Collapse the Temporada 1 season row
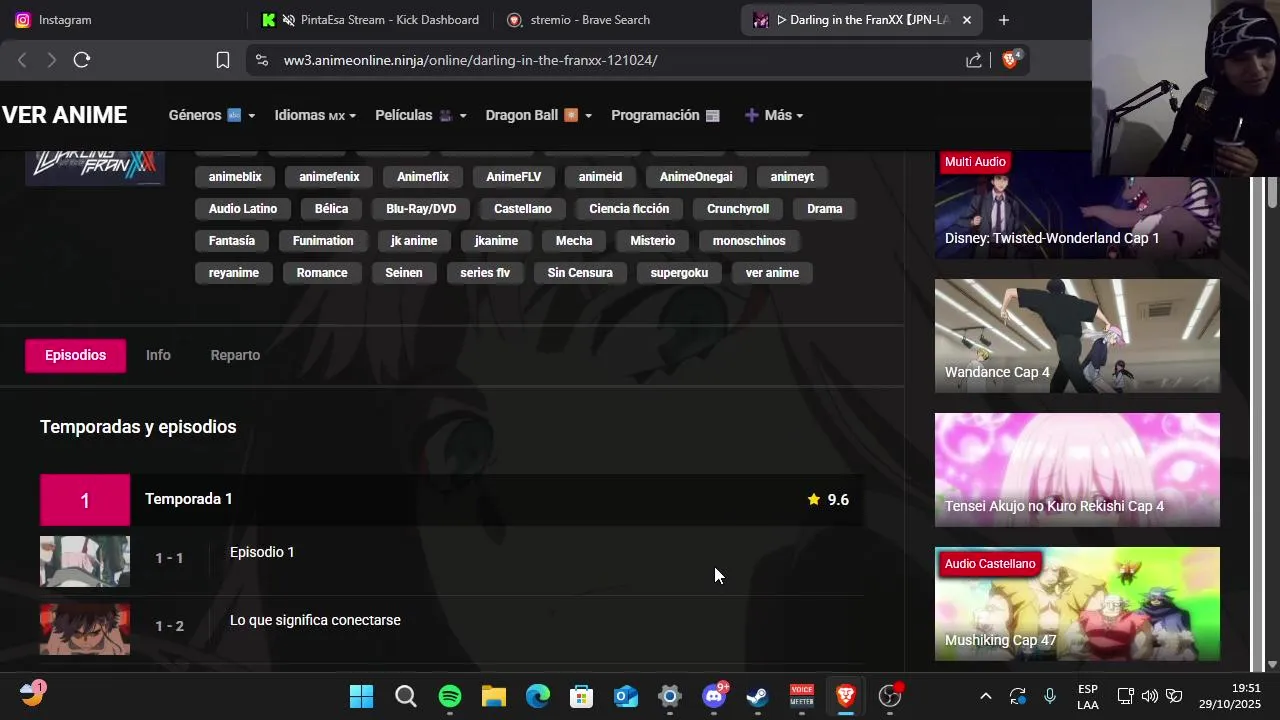Viewport: 1280px width, 720px height. tap(452, 499)
